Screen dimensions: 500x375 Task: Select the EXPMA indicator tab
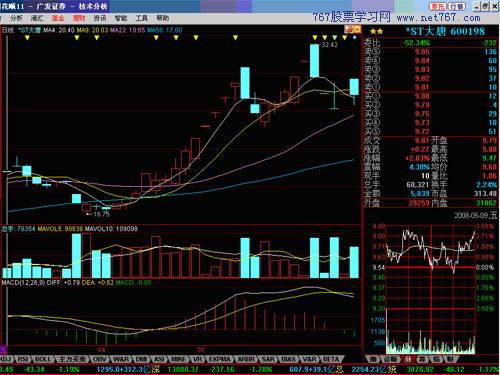coord(219,359)
